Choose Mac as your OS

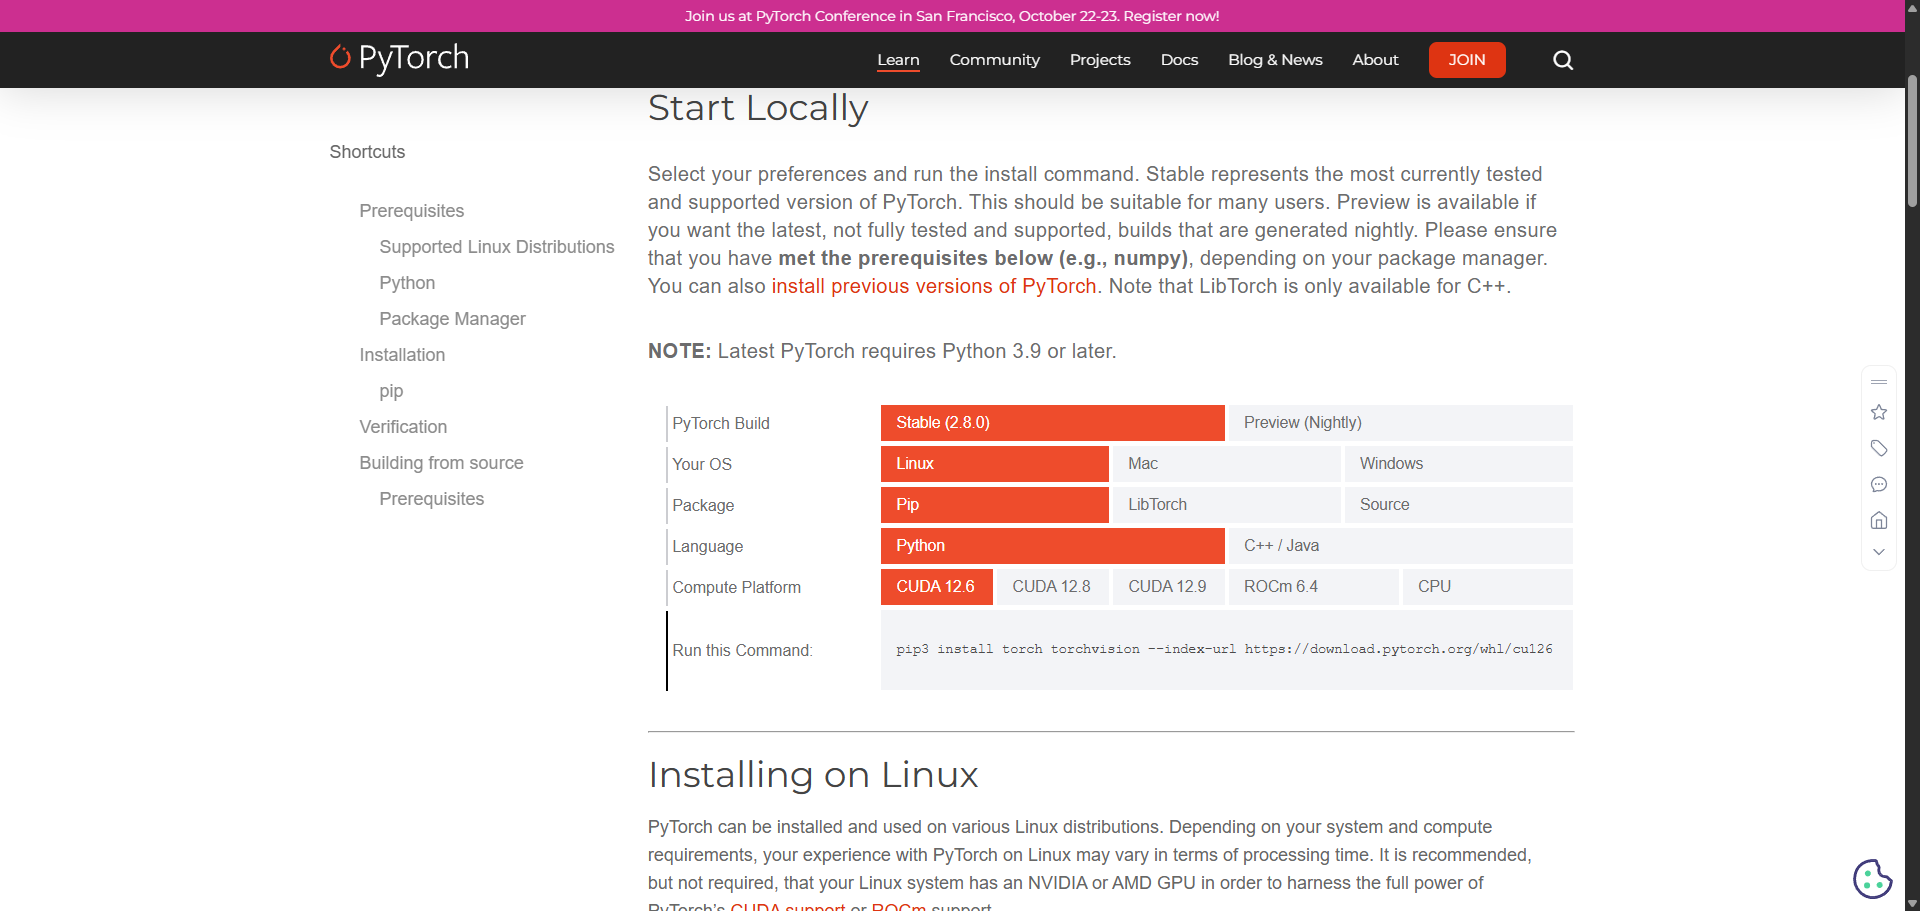pyautogui.click(x=1227, y=464)
